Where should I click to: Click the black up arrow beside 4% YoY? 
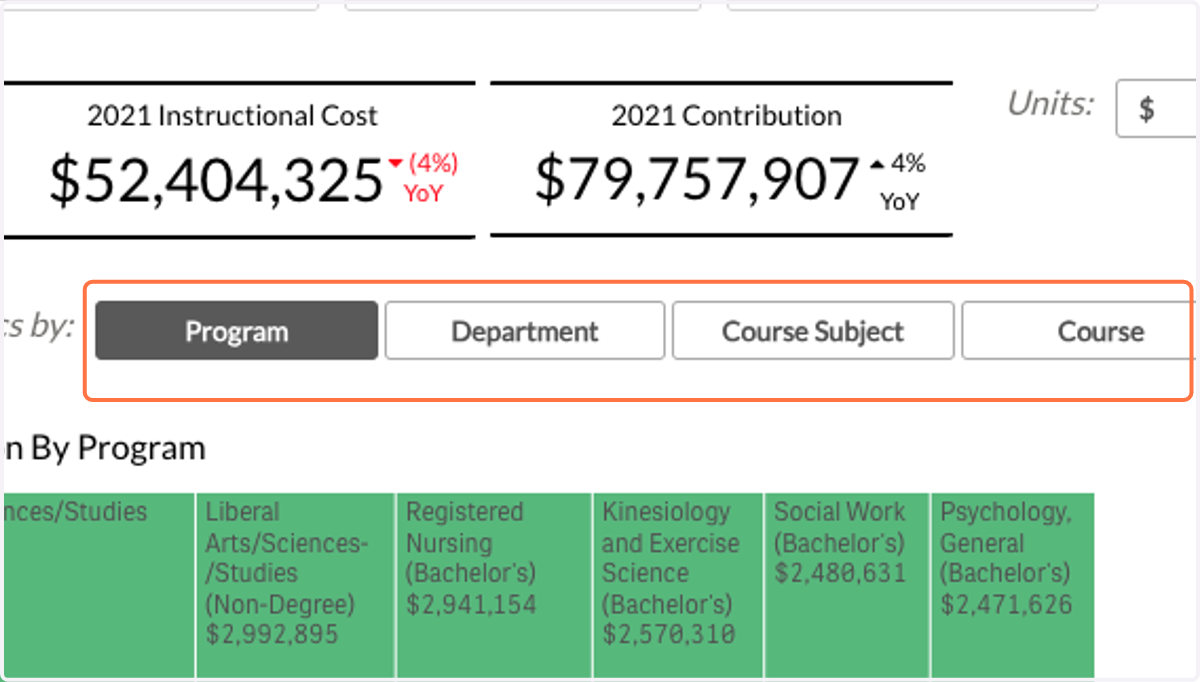pos(877,164)
